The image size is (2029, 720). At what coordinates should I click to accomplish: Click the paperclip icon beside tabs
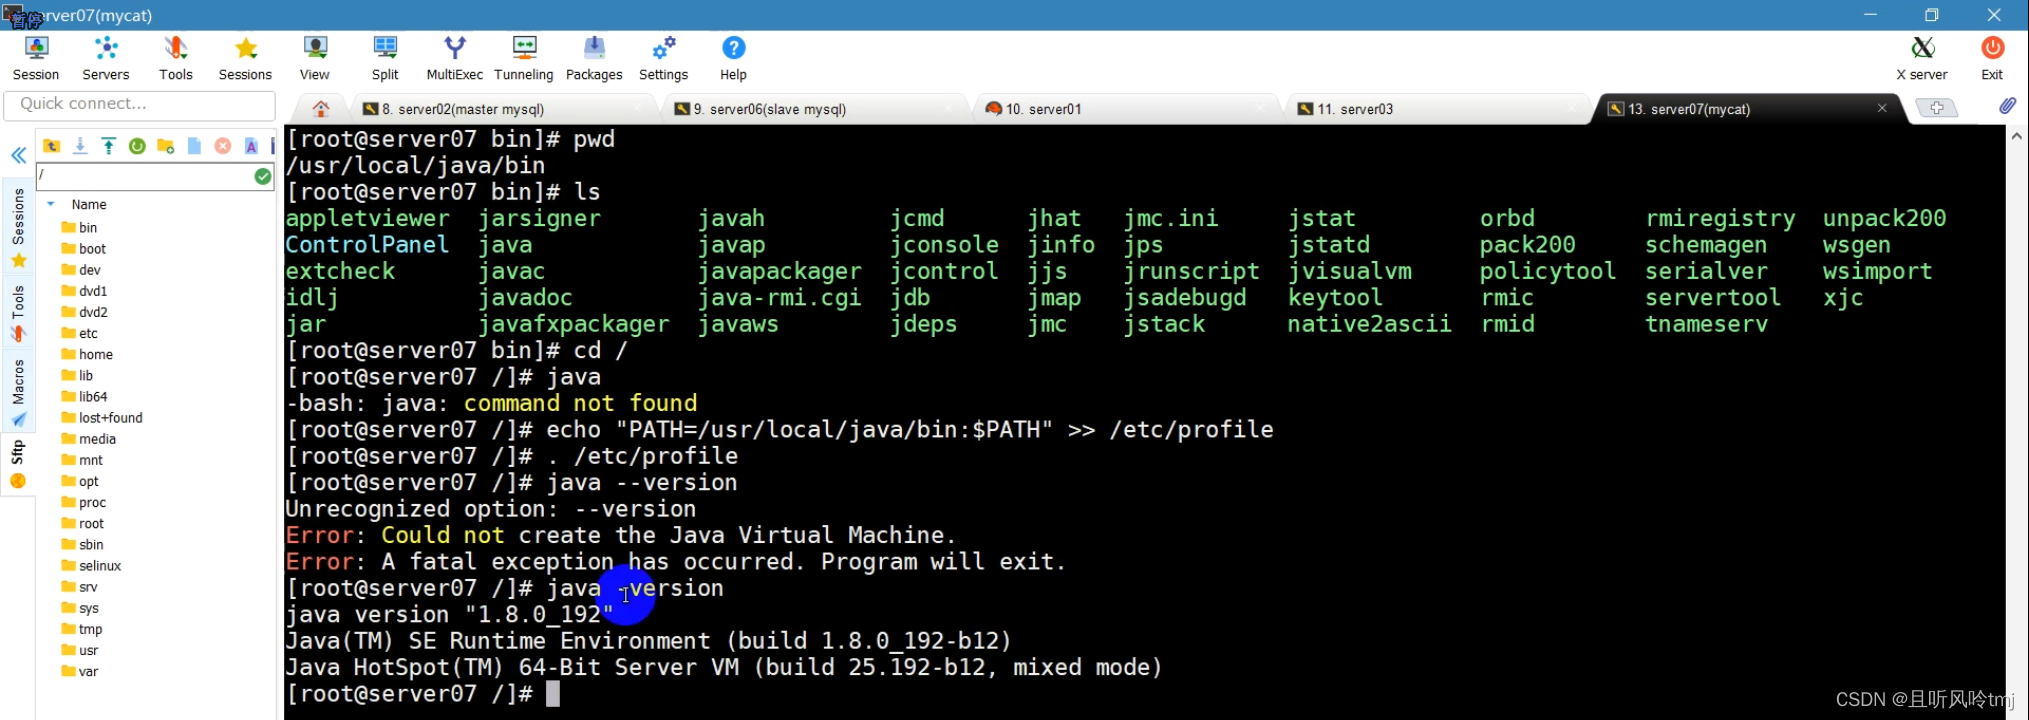2007,106
